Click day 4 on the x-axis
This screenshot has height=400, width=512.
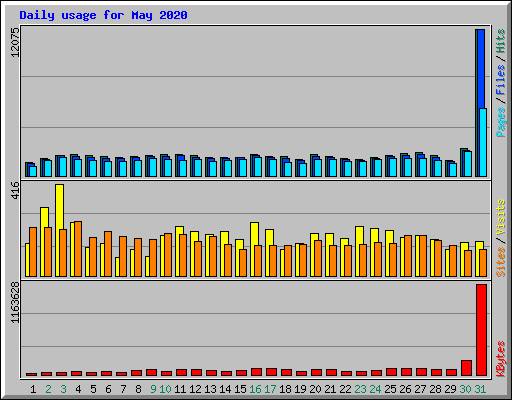click(x=78, y=389)
